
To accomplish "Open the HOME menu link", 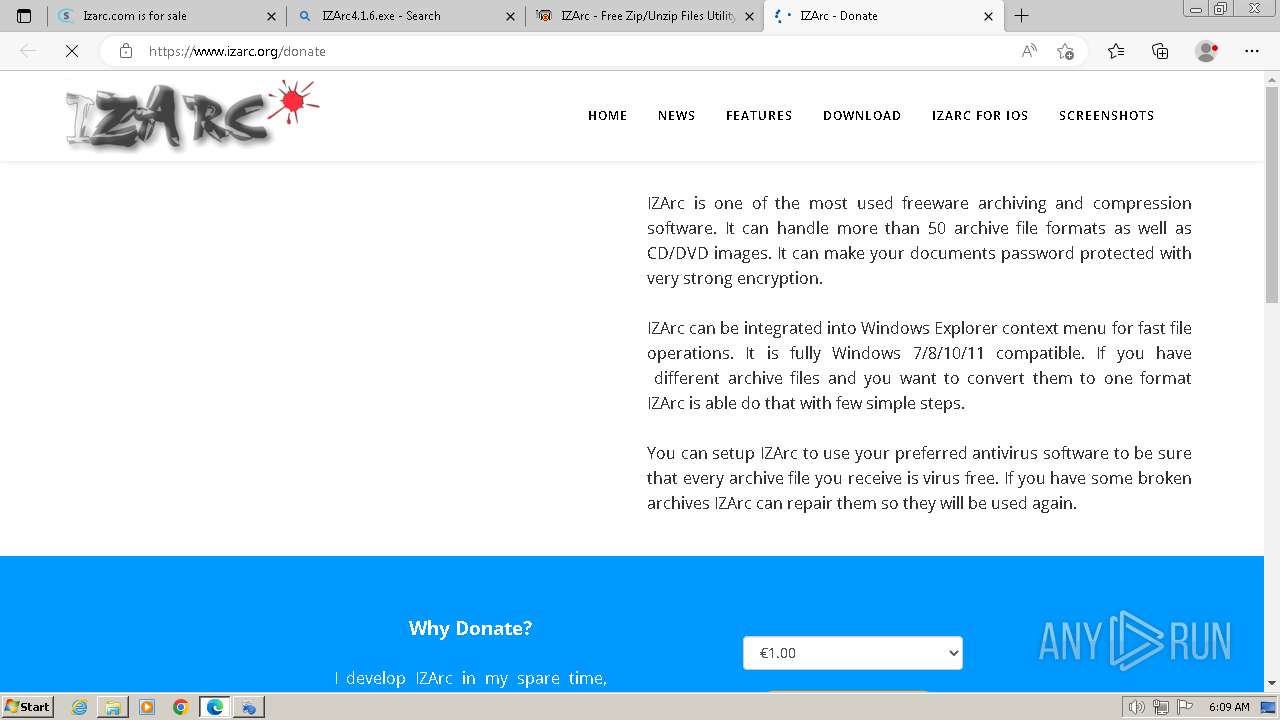I will click(x=607, y=115).
